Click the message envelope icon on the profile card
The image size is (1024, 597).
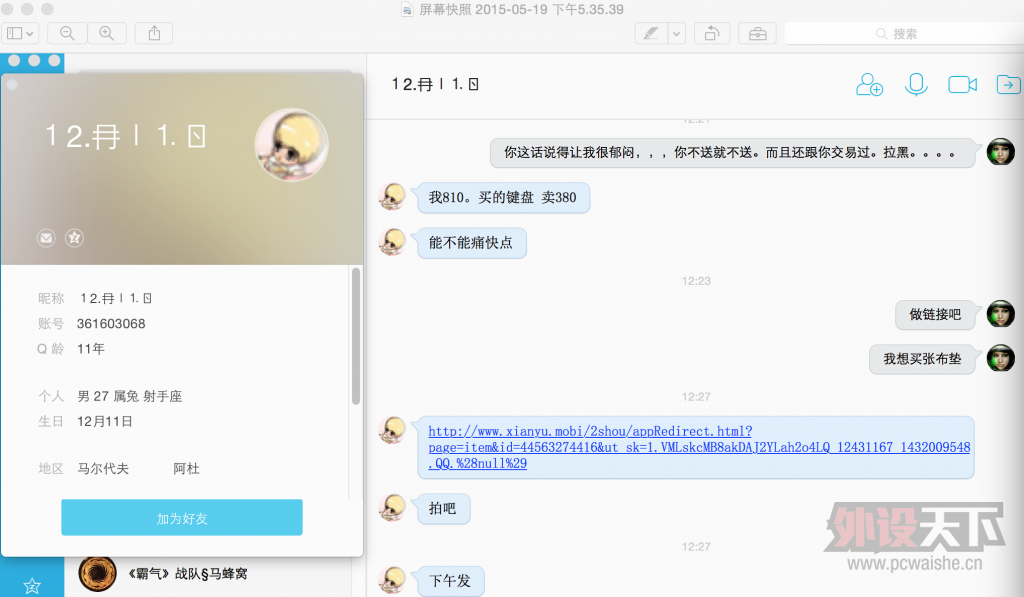click(46, 238)
